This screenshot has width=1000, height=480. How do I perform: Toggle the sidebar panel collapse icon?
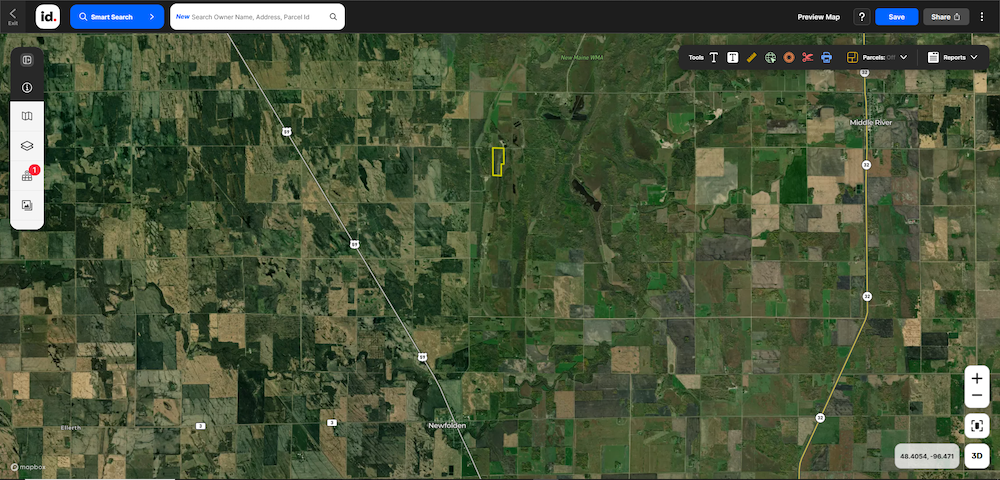(x=27, y=60)
